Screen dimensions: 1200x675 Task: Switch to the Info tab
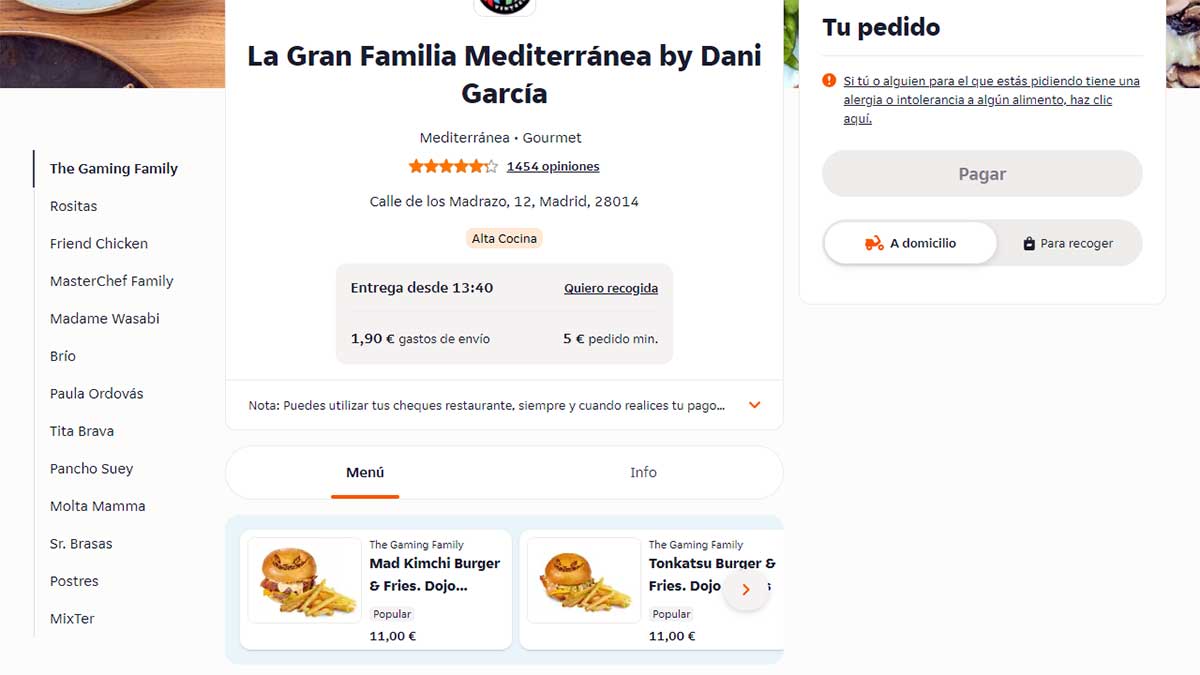coord(643,472)
